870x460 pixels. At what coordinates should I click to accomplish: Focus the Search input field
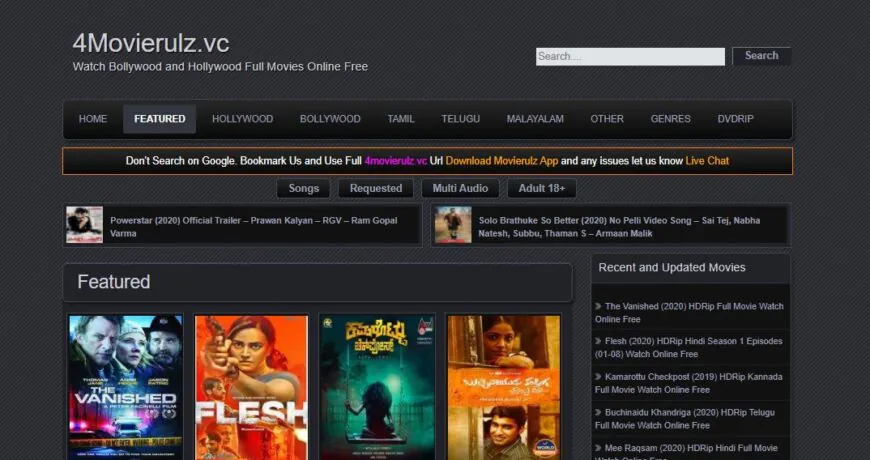coord(630,57)
